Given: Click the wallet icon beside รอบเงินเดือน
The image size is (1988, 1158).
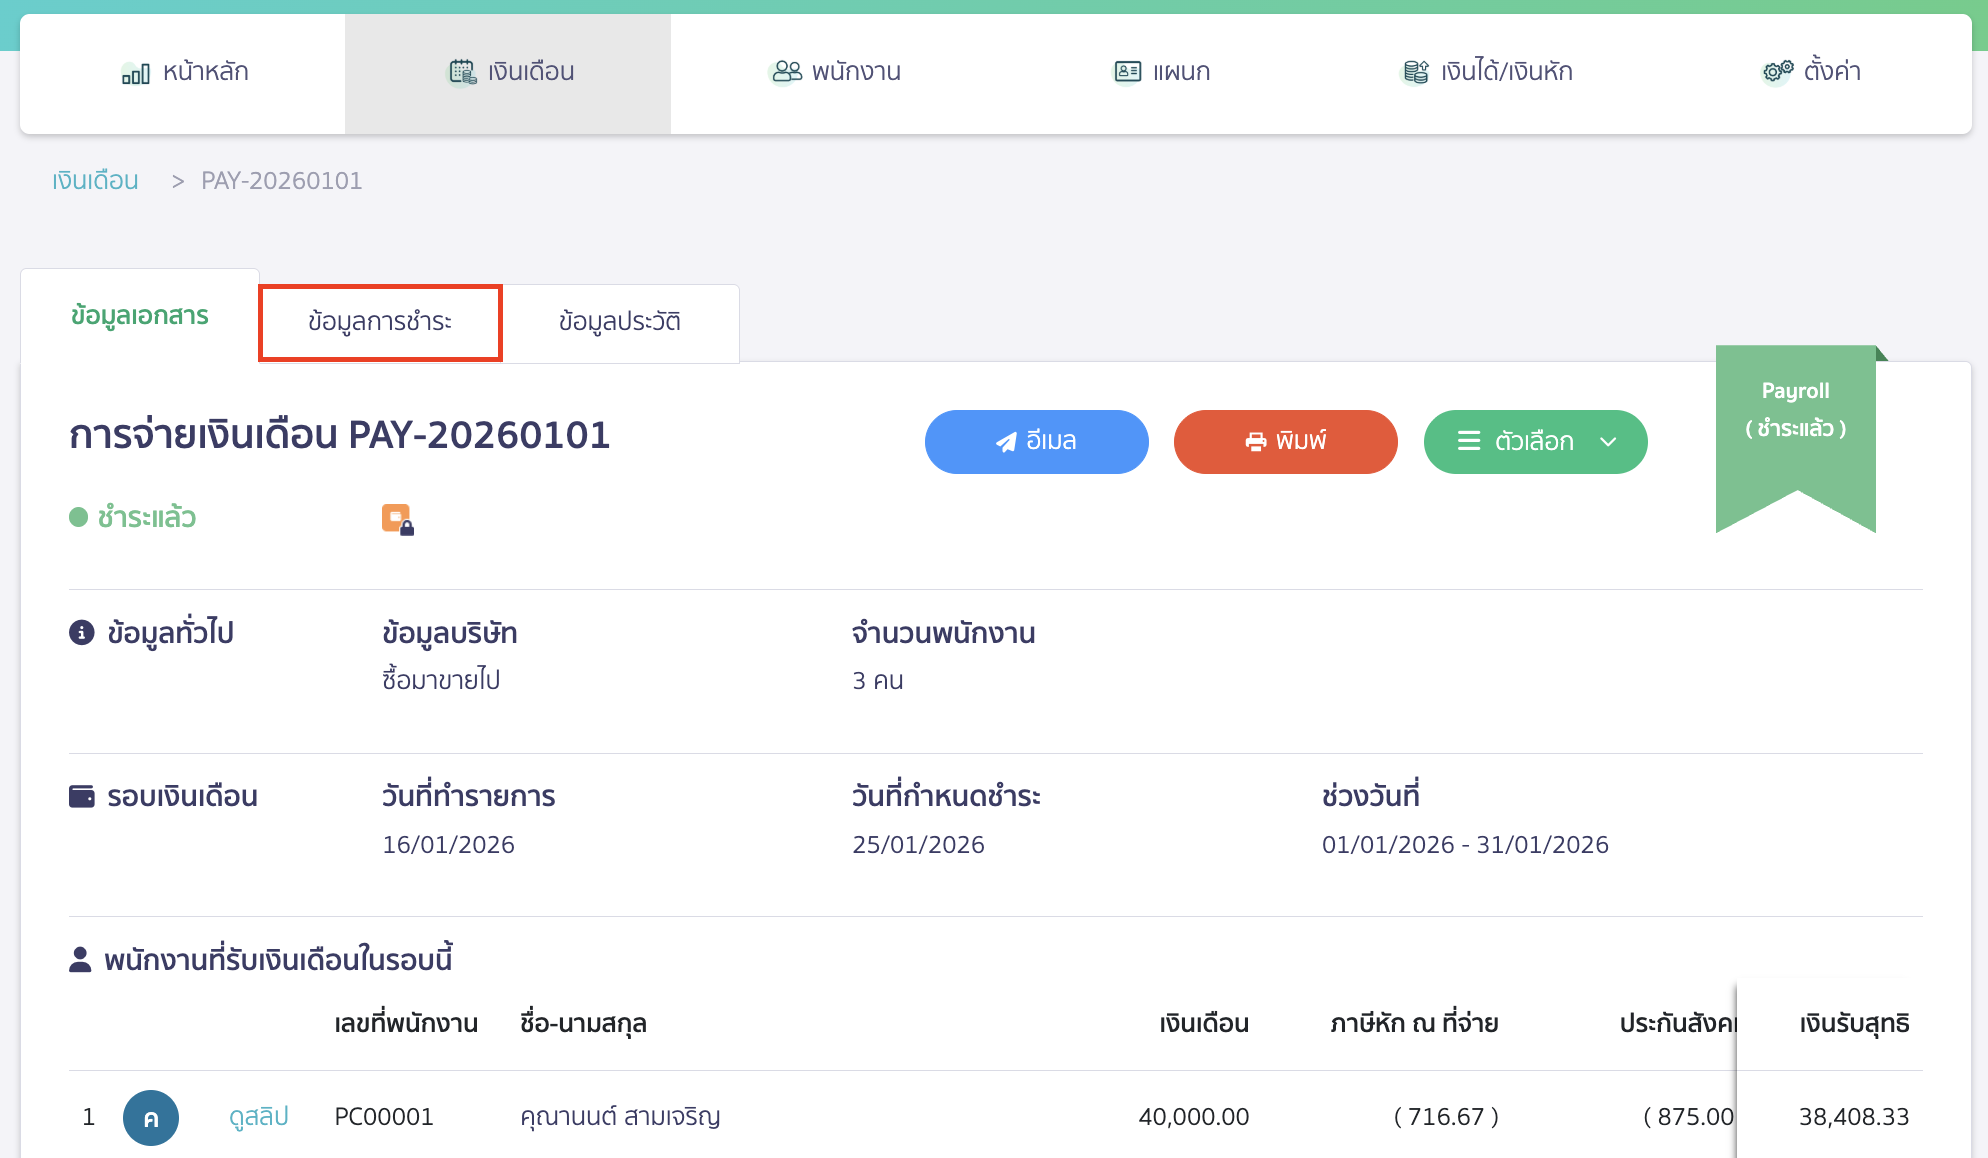Looking at the screenshot, I should click(x=80, y=795).
